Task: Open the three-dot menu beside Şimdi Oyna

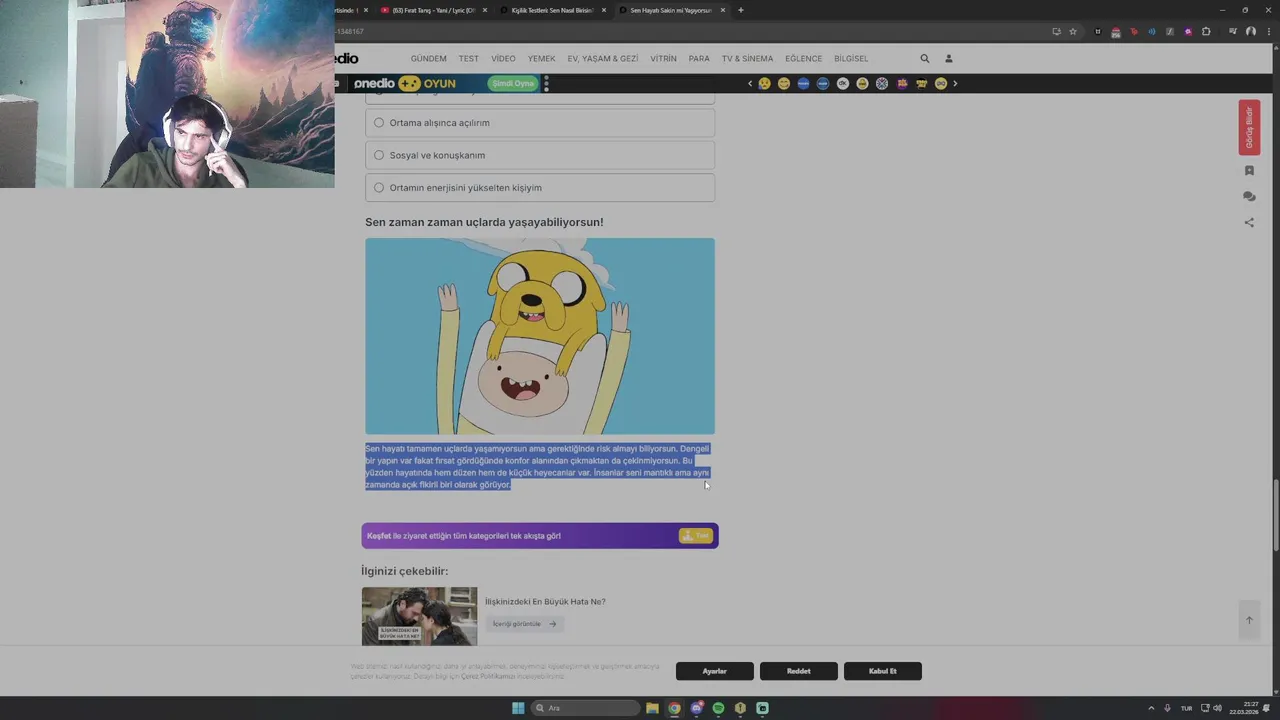Action: [546, 84]
